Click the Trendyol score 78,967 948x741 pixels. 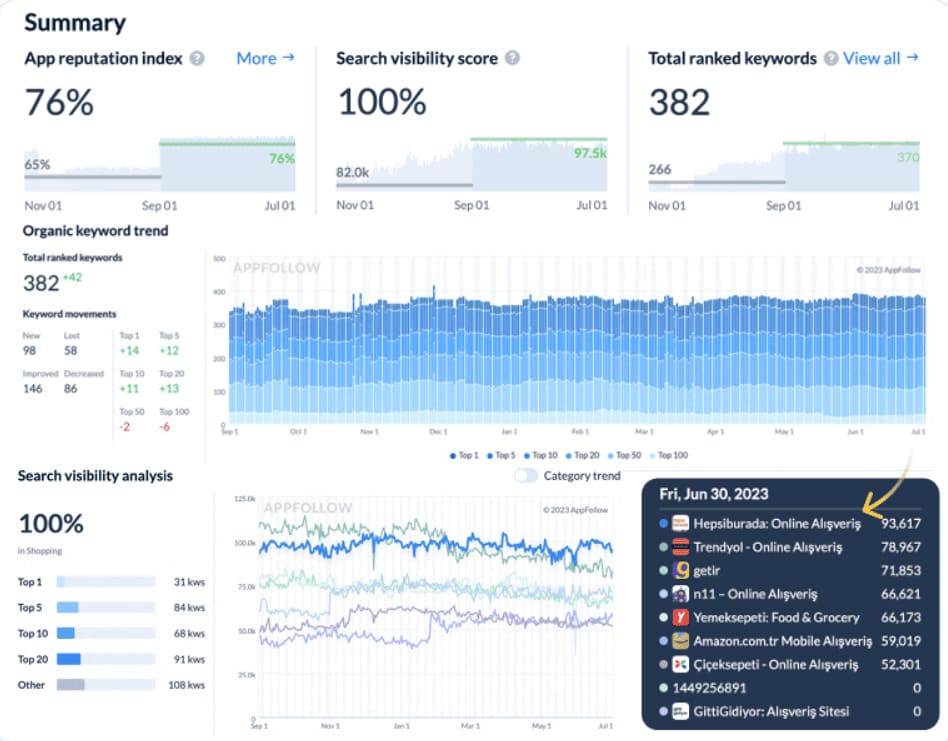(901, 547)
